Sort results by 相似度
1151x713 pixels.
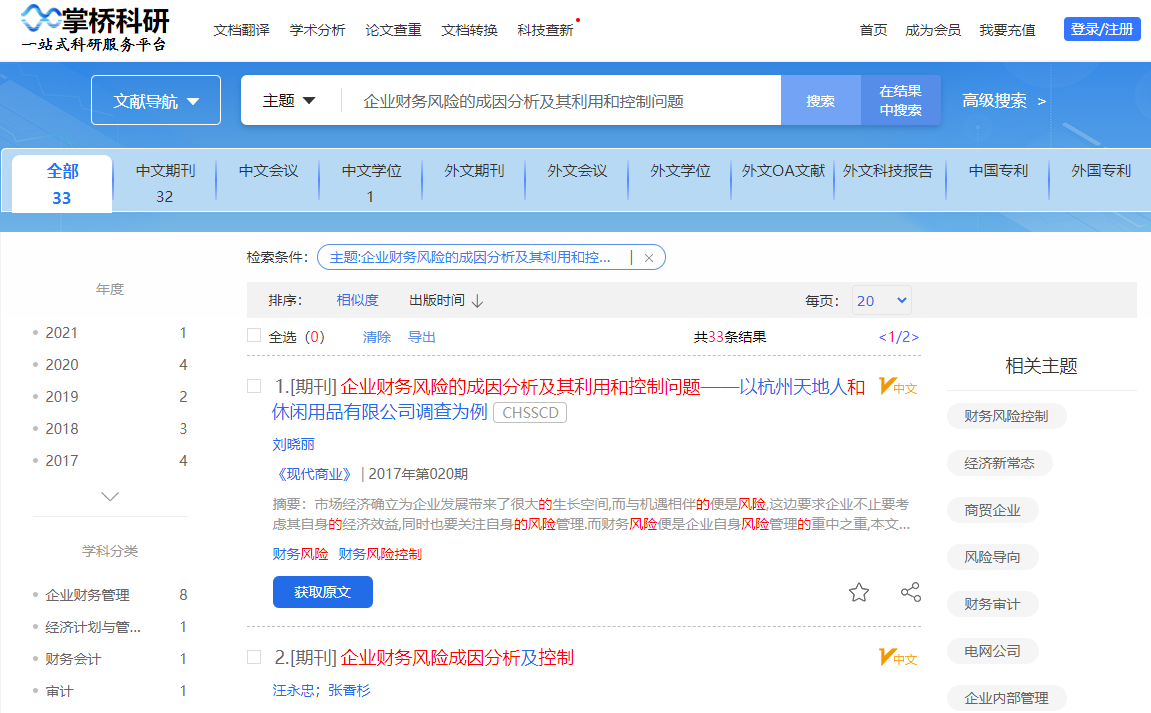[357, 300]
